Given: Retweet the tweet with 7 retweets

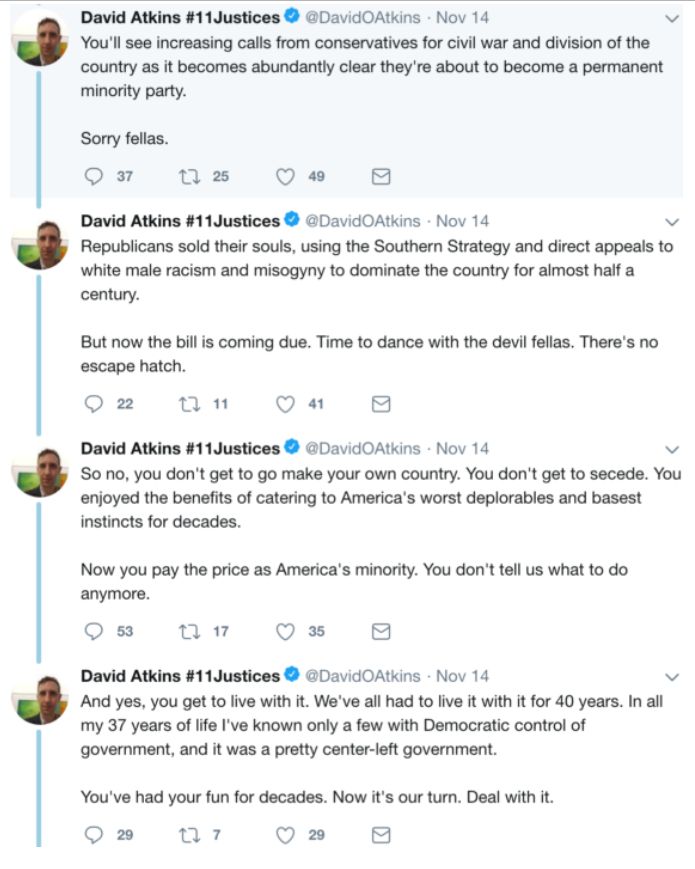Looking at the screenshot, I should (188, 833).
